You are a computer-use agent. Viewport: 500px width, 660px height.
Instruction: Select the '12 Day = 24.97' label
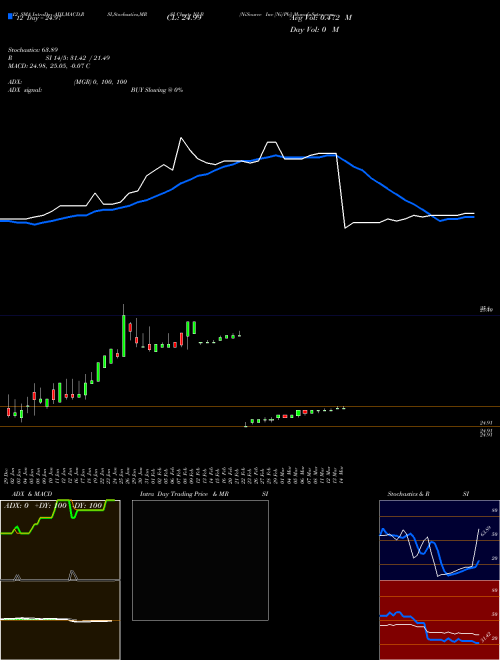point(39,18)
